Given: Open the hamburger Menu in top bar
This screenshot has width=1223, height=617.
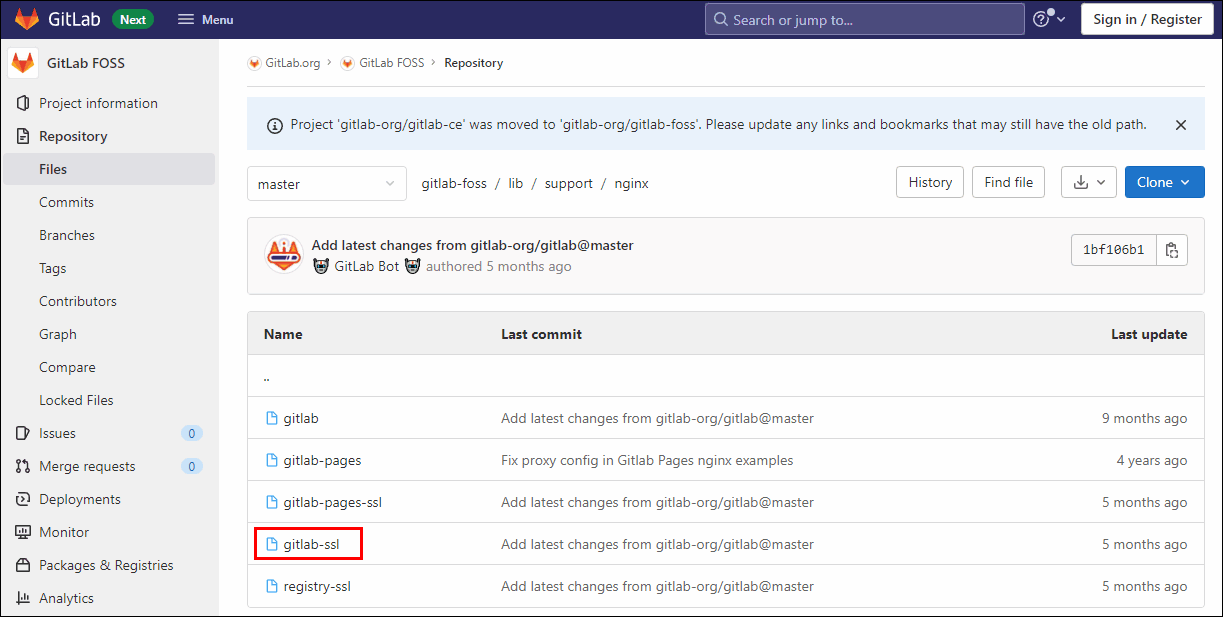Looking at the screenshot, I should tap(205, 19).
